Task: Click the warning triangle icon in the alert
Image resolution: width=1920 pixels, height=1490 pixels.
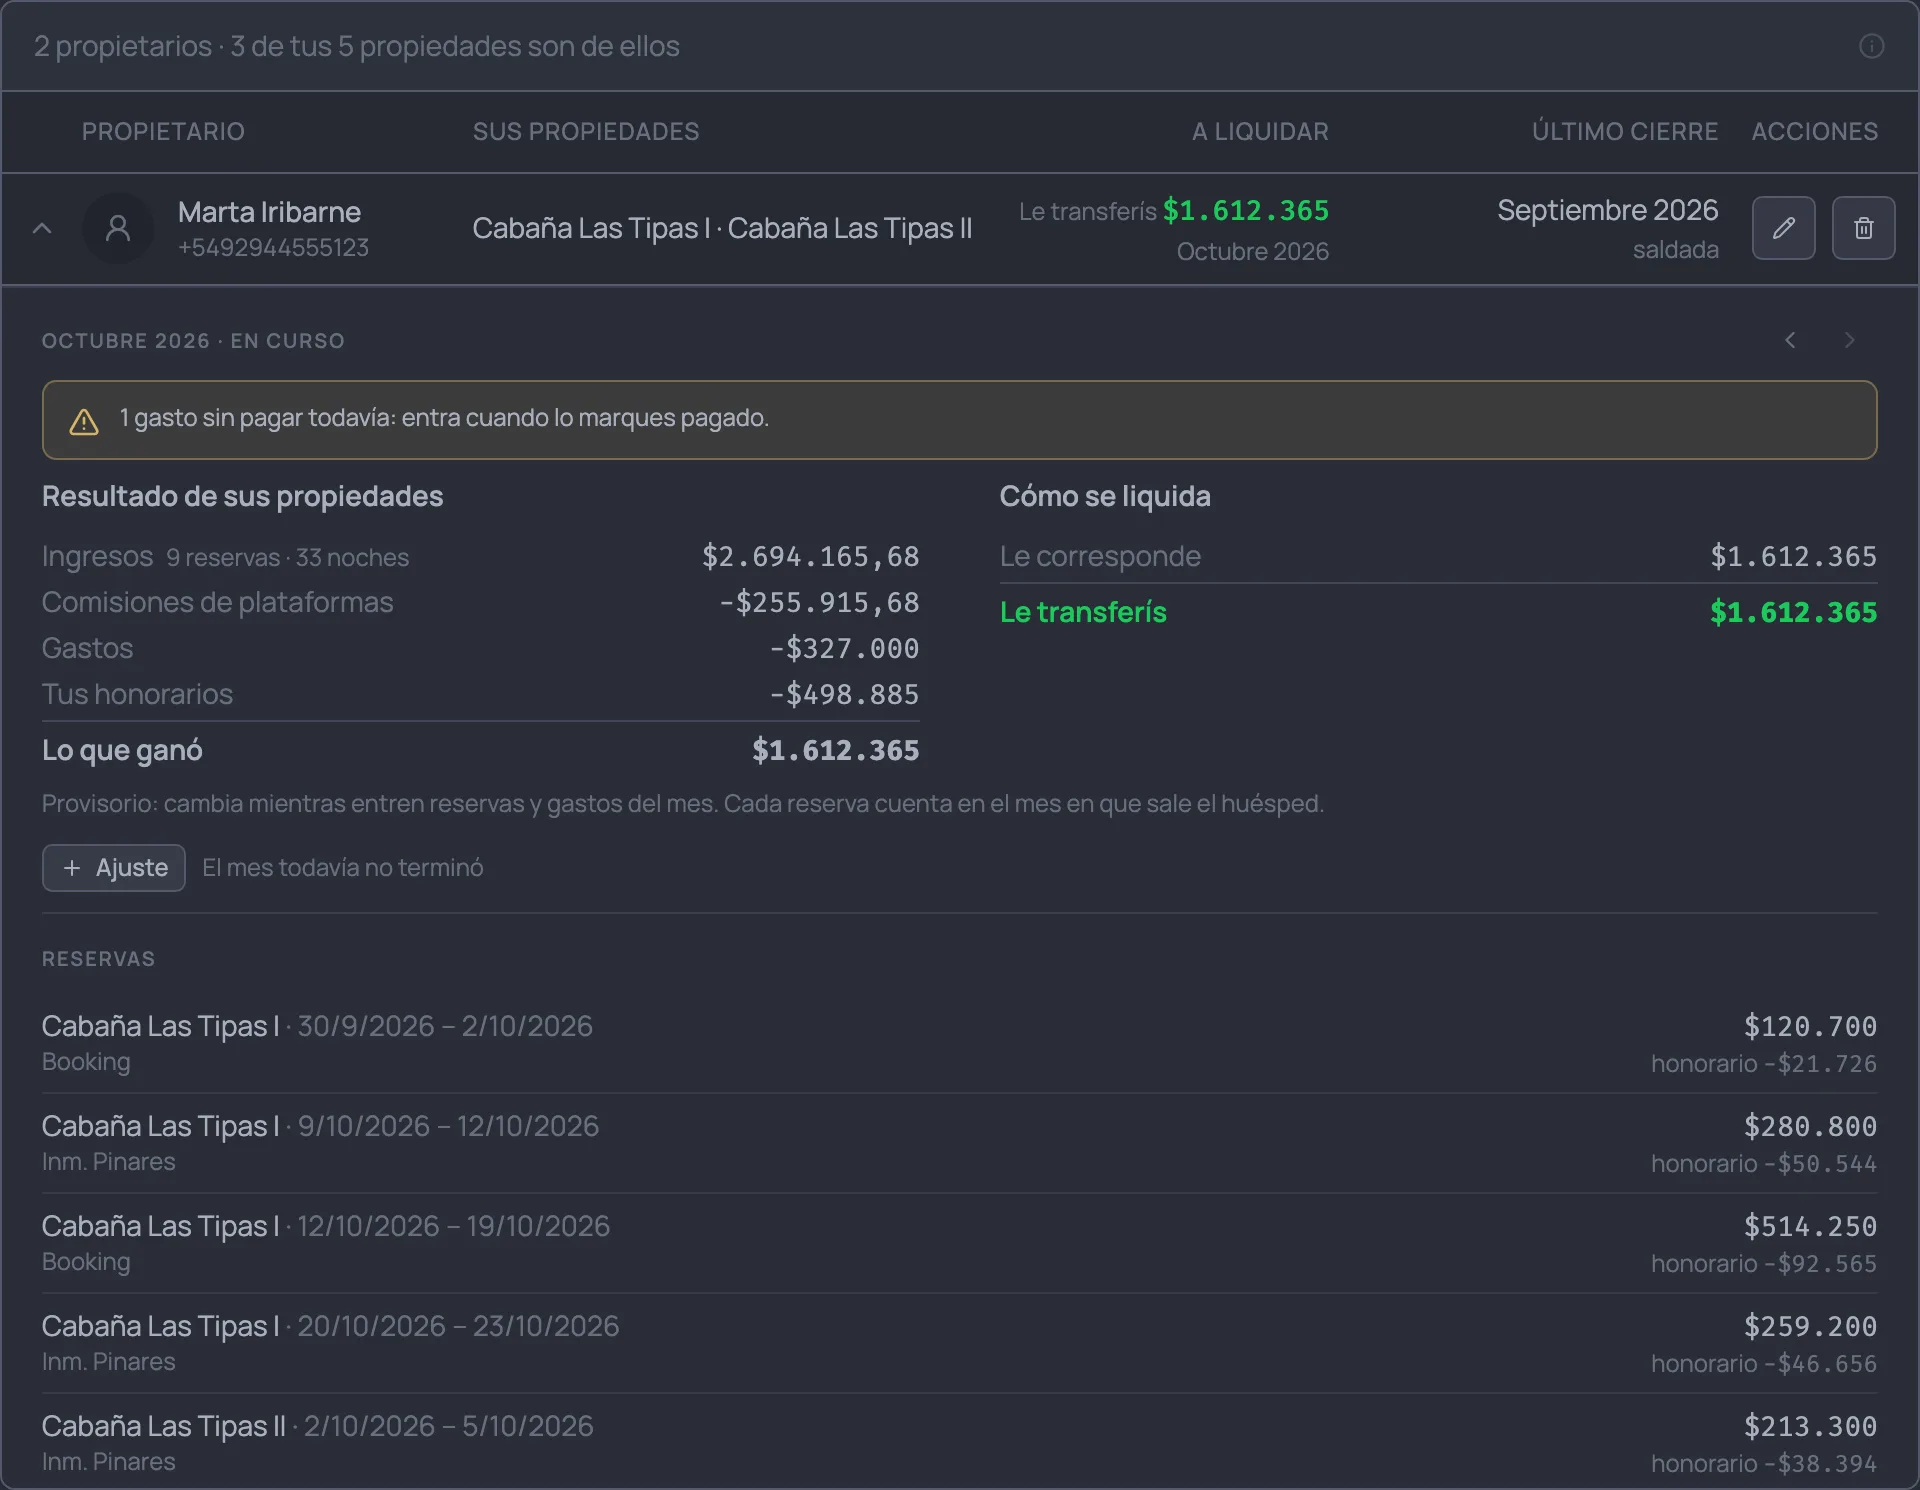Action: tap(84, 421)
